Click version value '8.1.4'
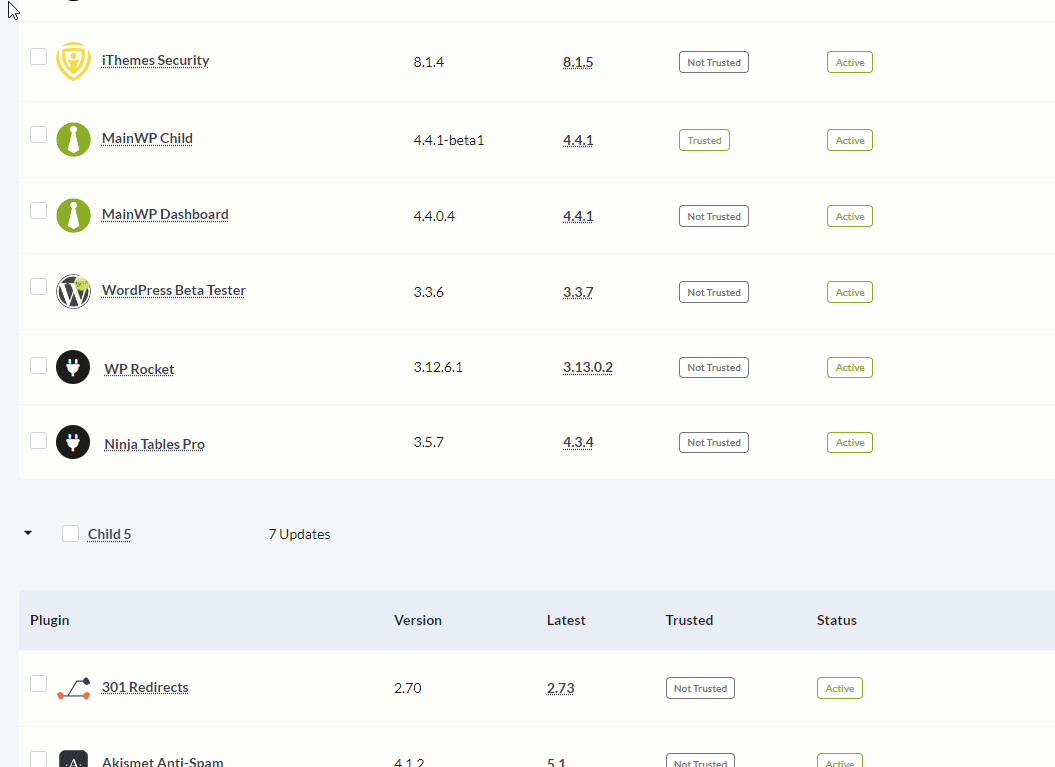Screen dimensions: 1055x767 429,63
